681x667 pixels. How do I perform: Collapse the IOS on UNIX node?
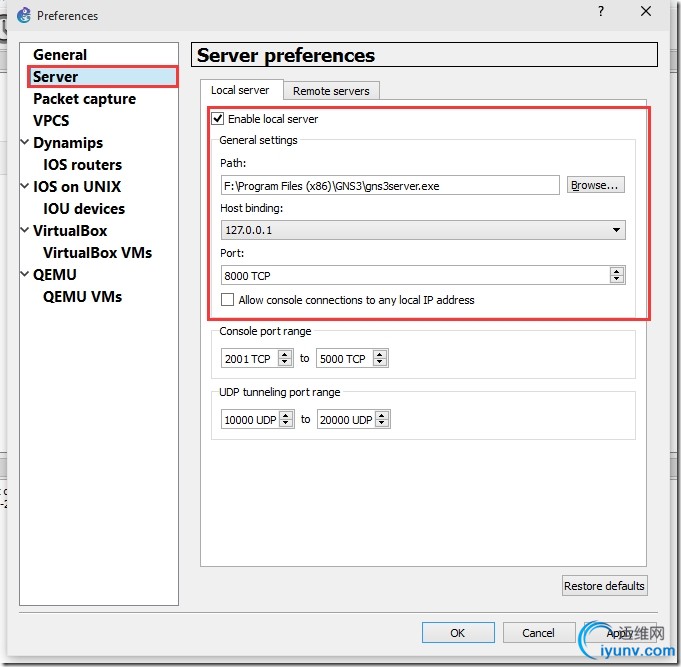pos(25,185)
